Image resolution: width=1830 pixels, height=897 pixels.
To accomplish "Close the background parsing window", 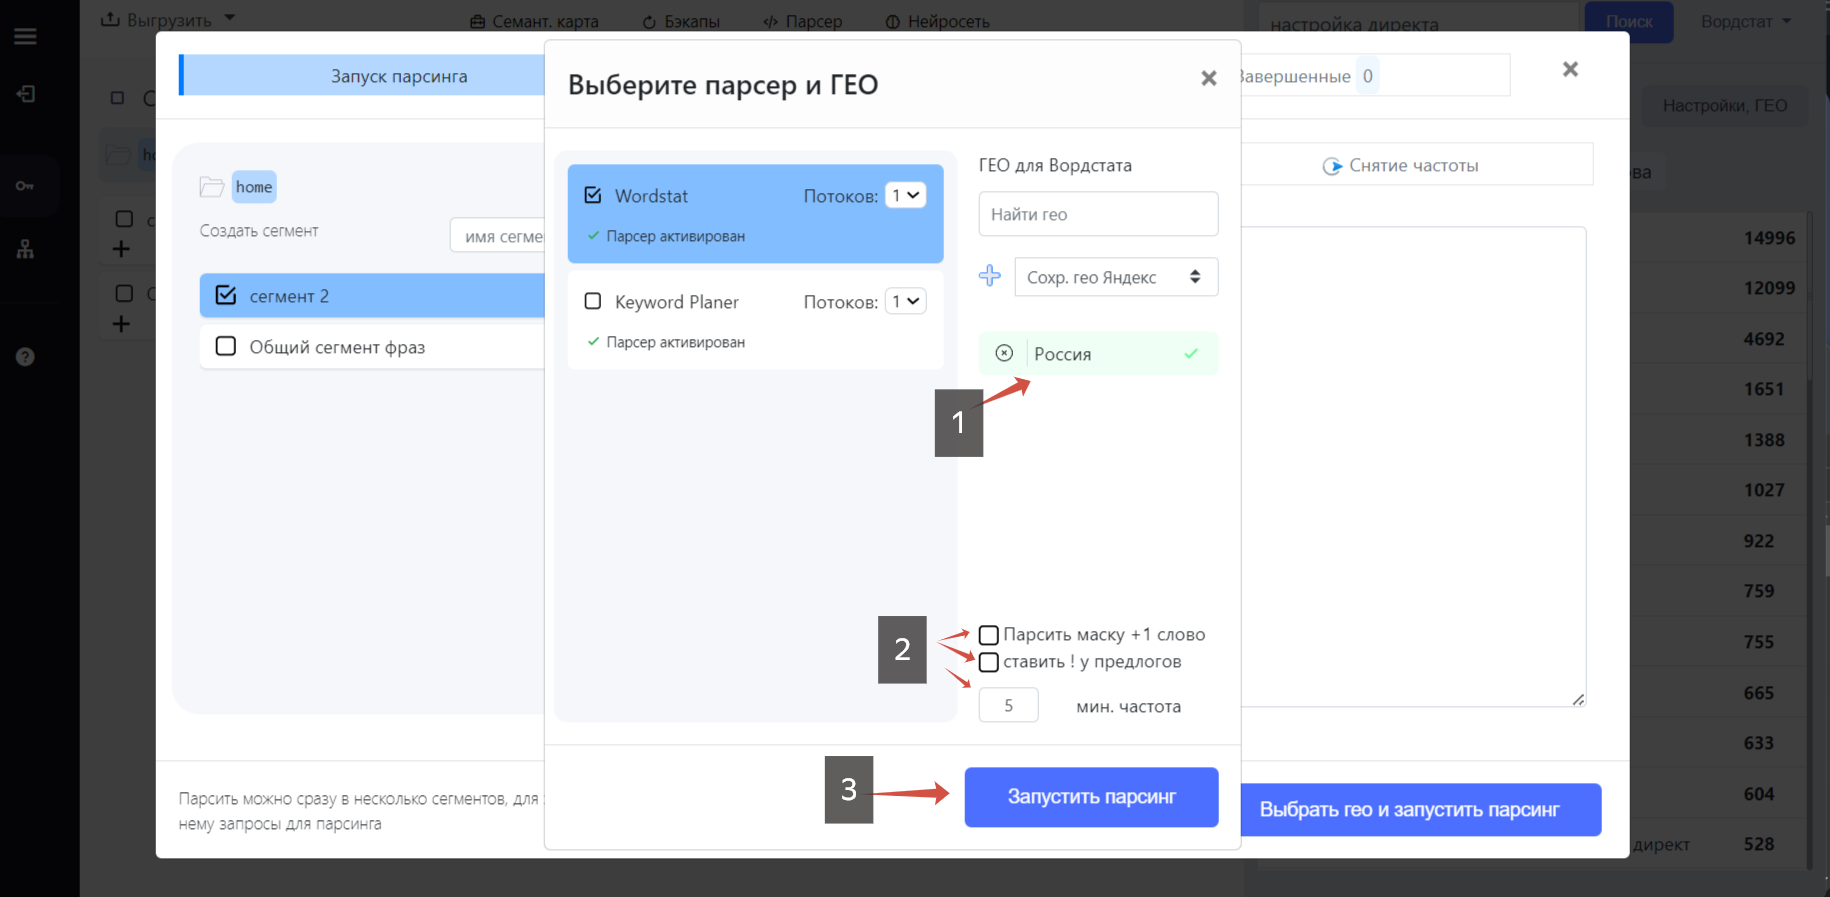I will click(1570, 69).
